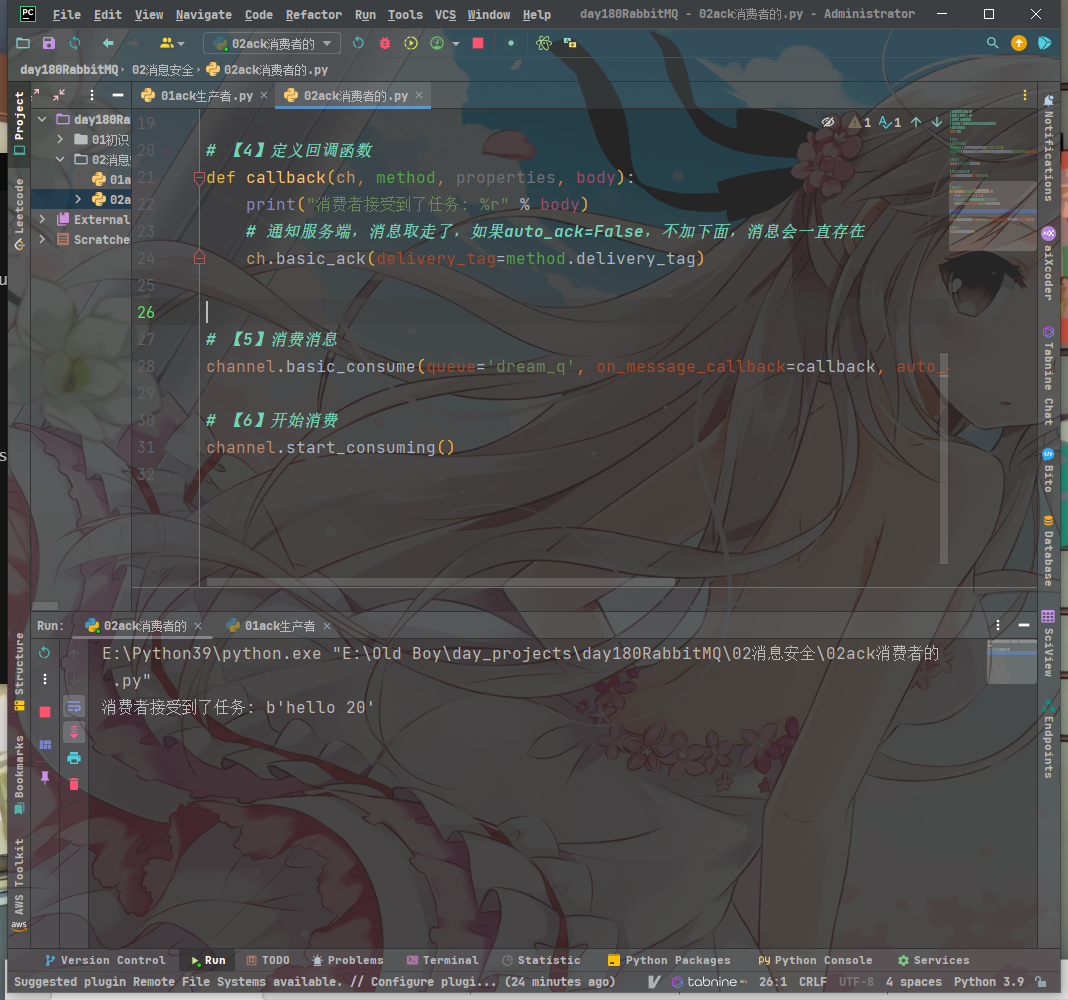Open the editor tabs more options menu
Viewport: 1068px width, 1000px height.
pyautogui.click(x=1024, y=95)
